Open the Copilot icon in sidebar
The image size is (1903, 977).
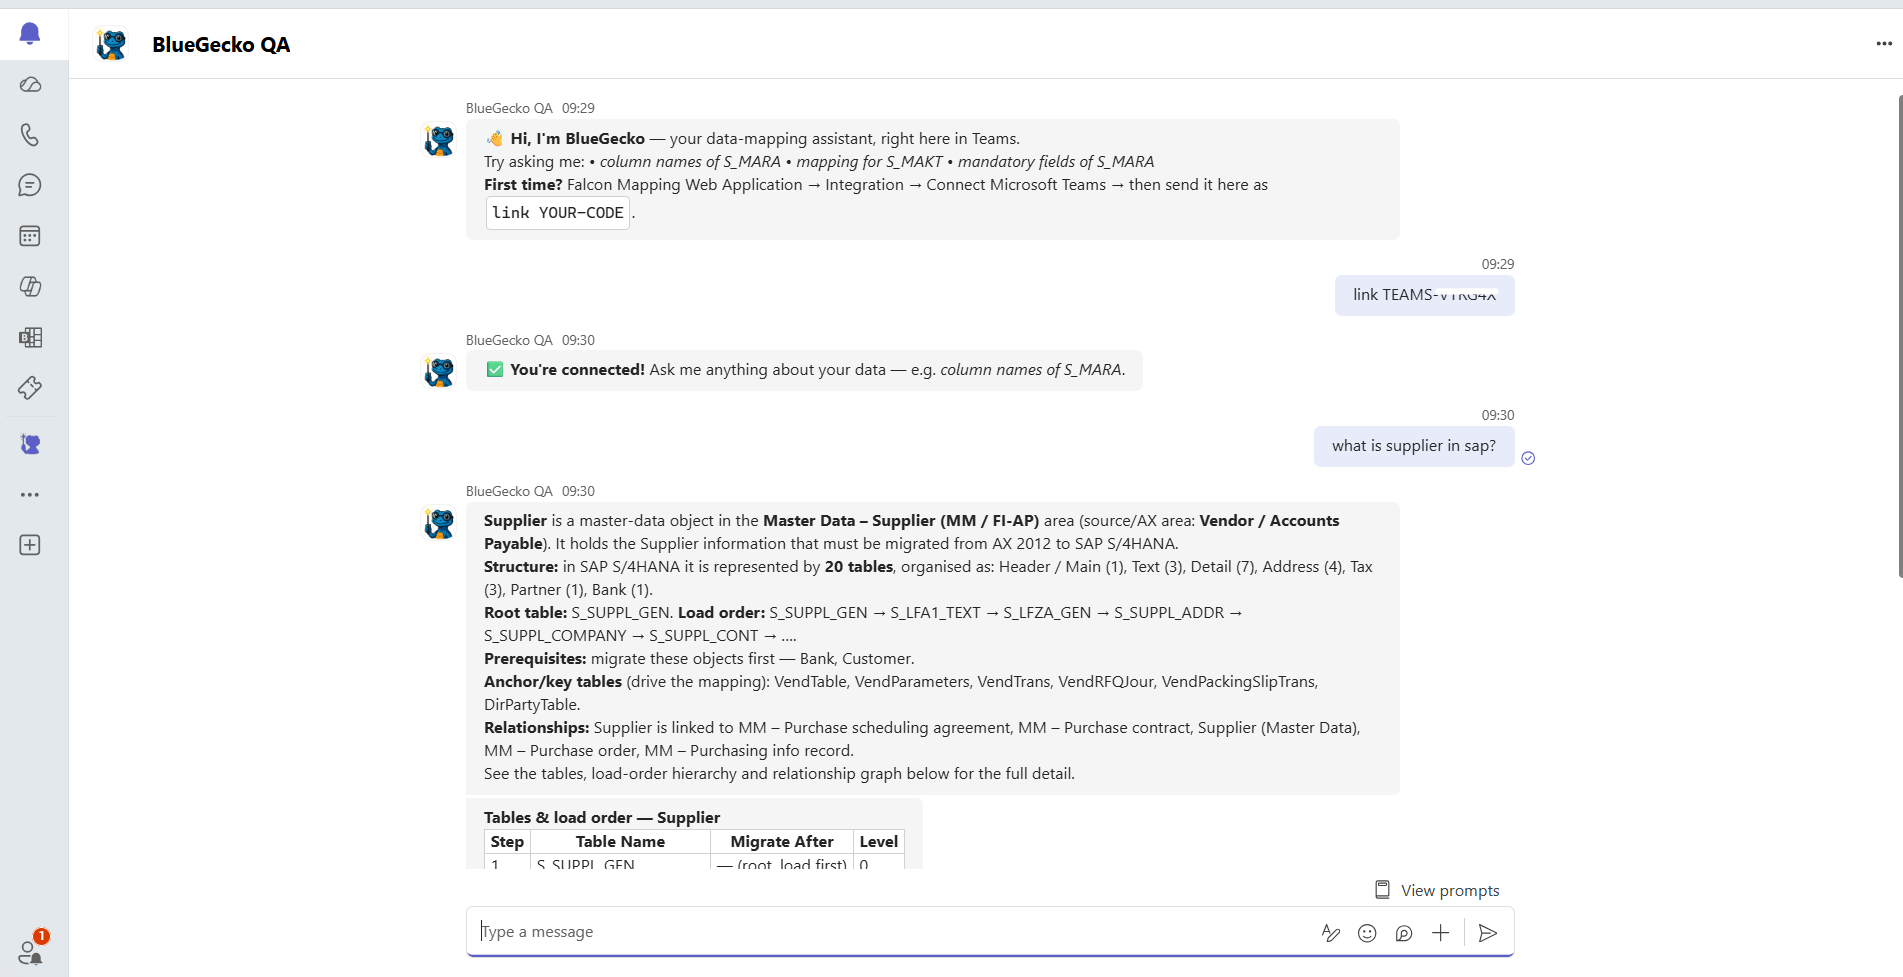click(x=30, y=287)
